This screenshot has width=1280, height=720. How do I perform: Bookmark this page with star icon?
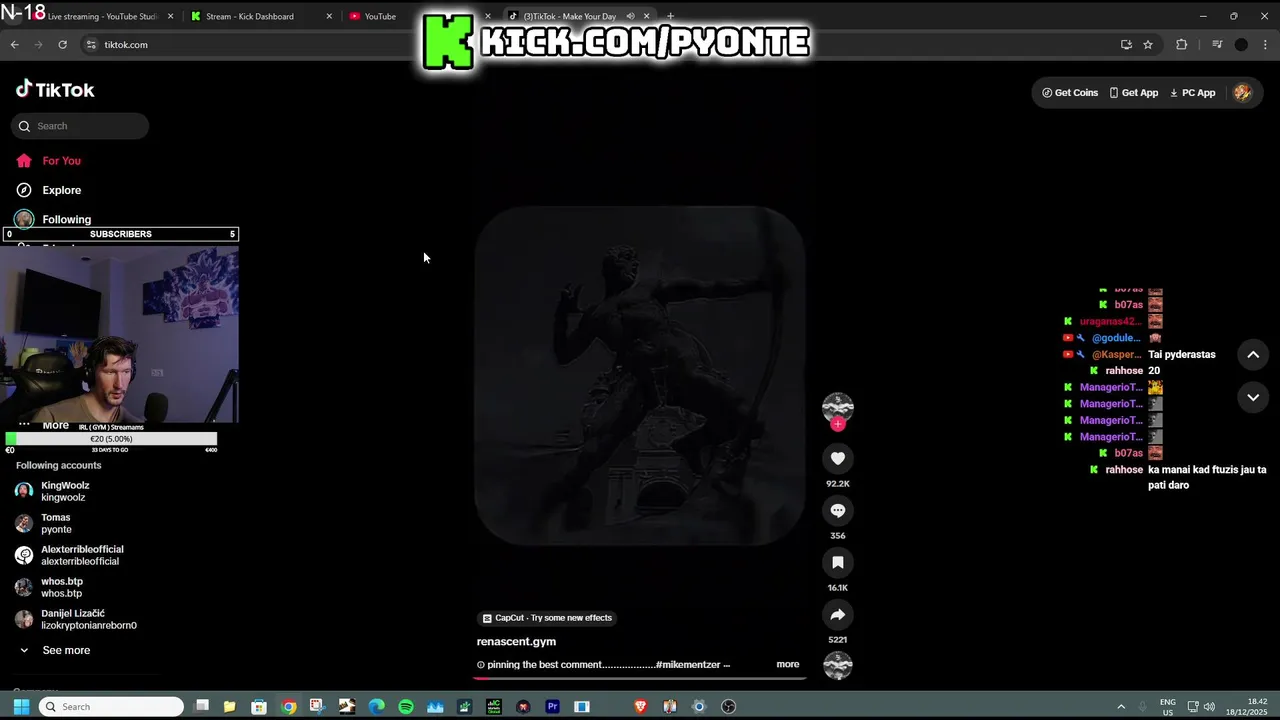click(1148, 45)
